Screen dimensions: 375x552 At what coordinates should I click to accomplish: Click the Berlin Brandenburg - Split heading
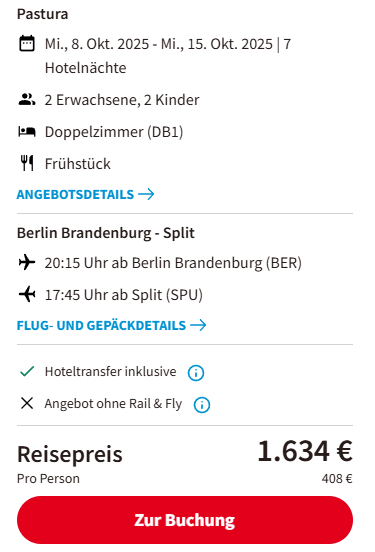click(x=106, y=233)
